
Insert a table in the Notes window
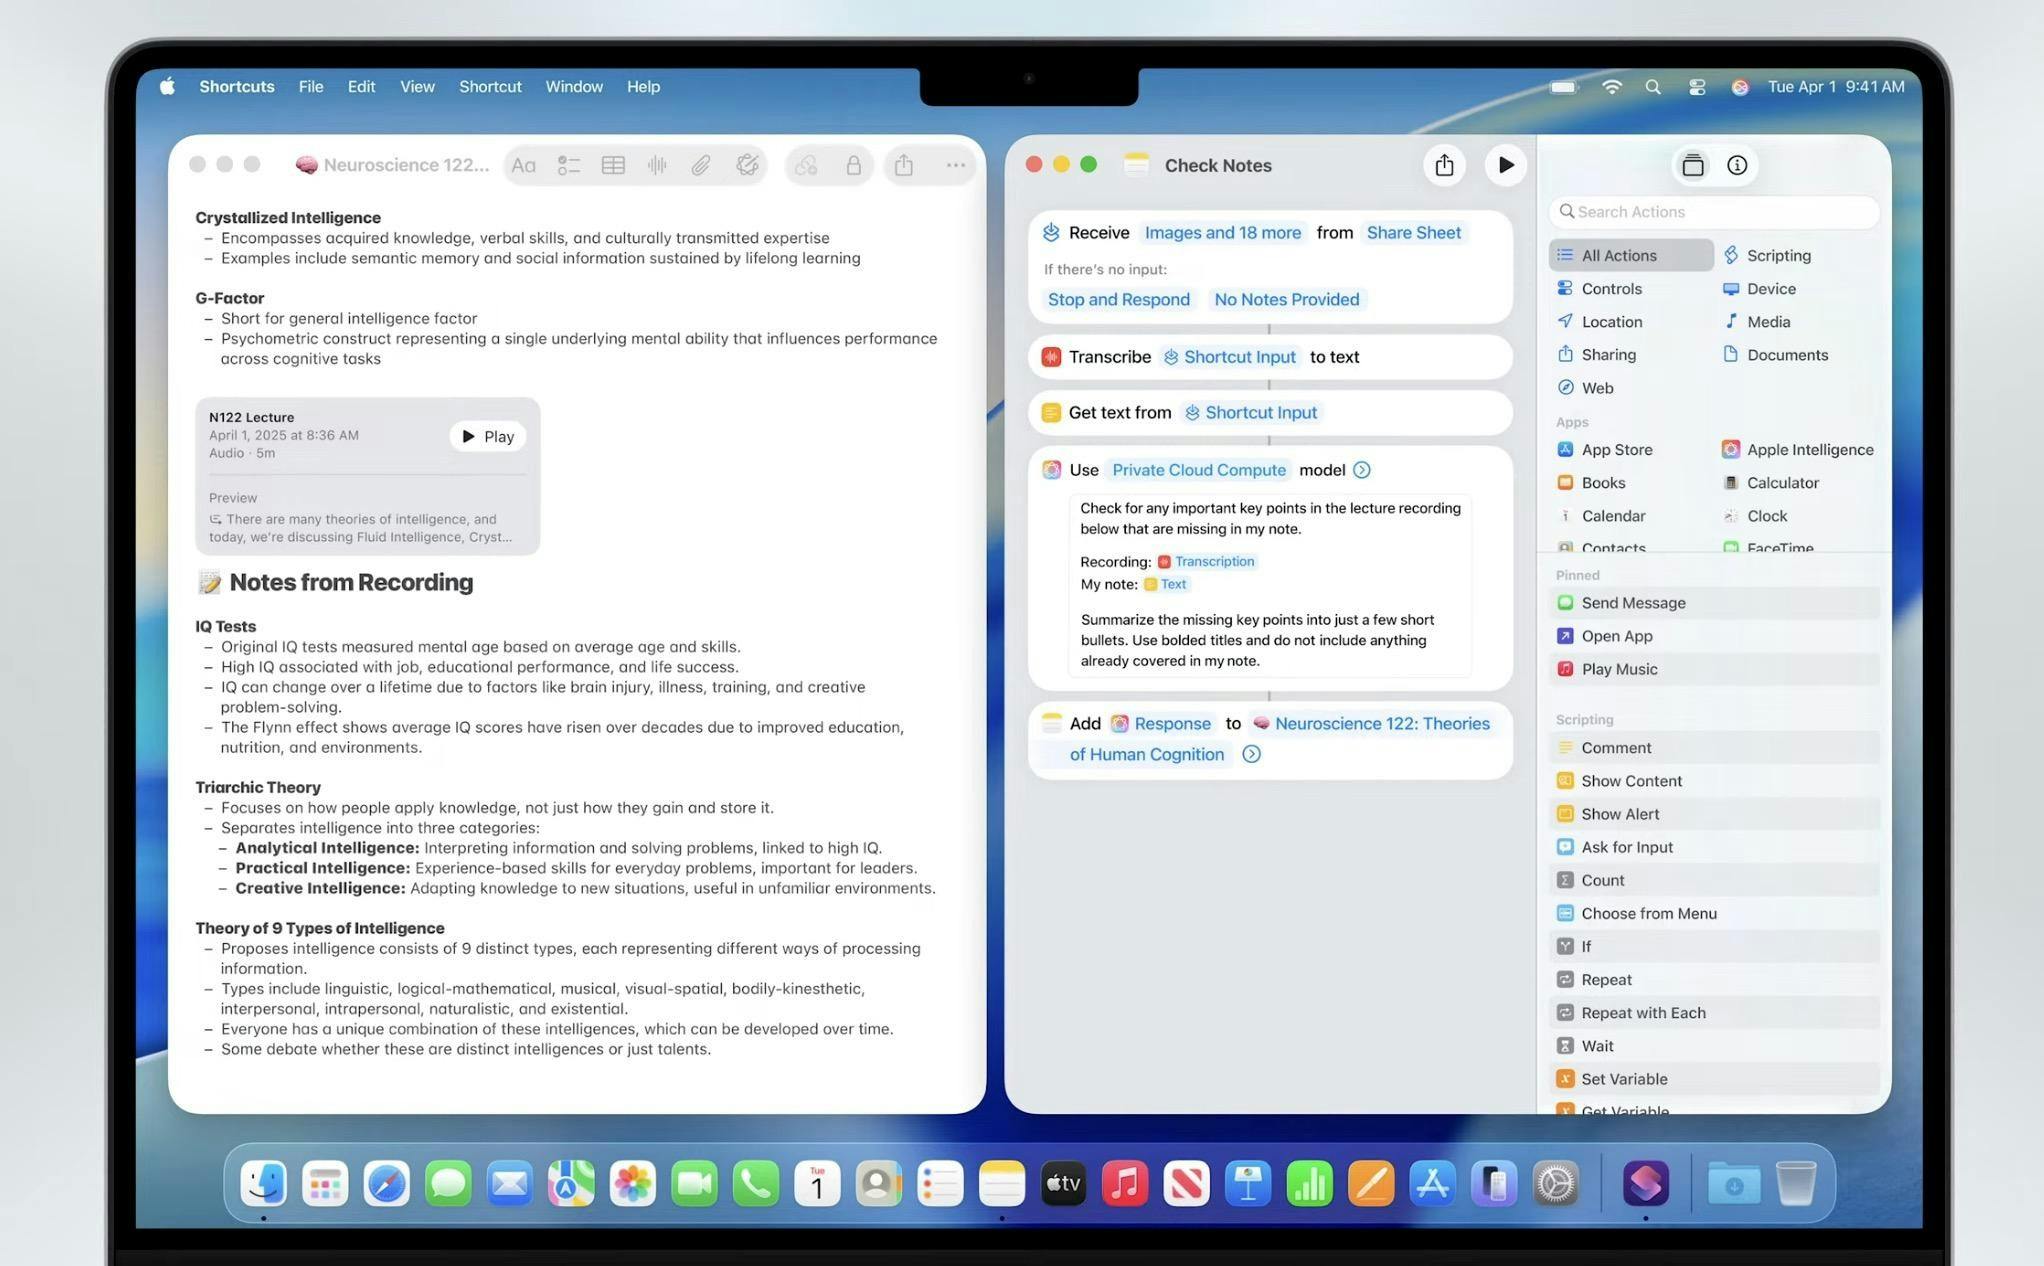(613, 166)
